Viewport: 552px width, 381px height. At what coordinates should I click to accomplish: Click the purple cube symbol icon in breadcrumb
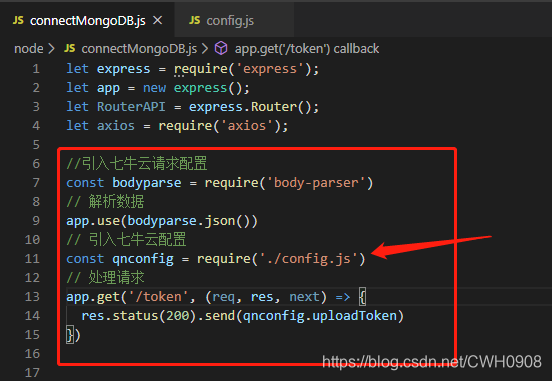[x=221, y=48]
